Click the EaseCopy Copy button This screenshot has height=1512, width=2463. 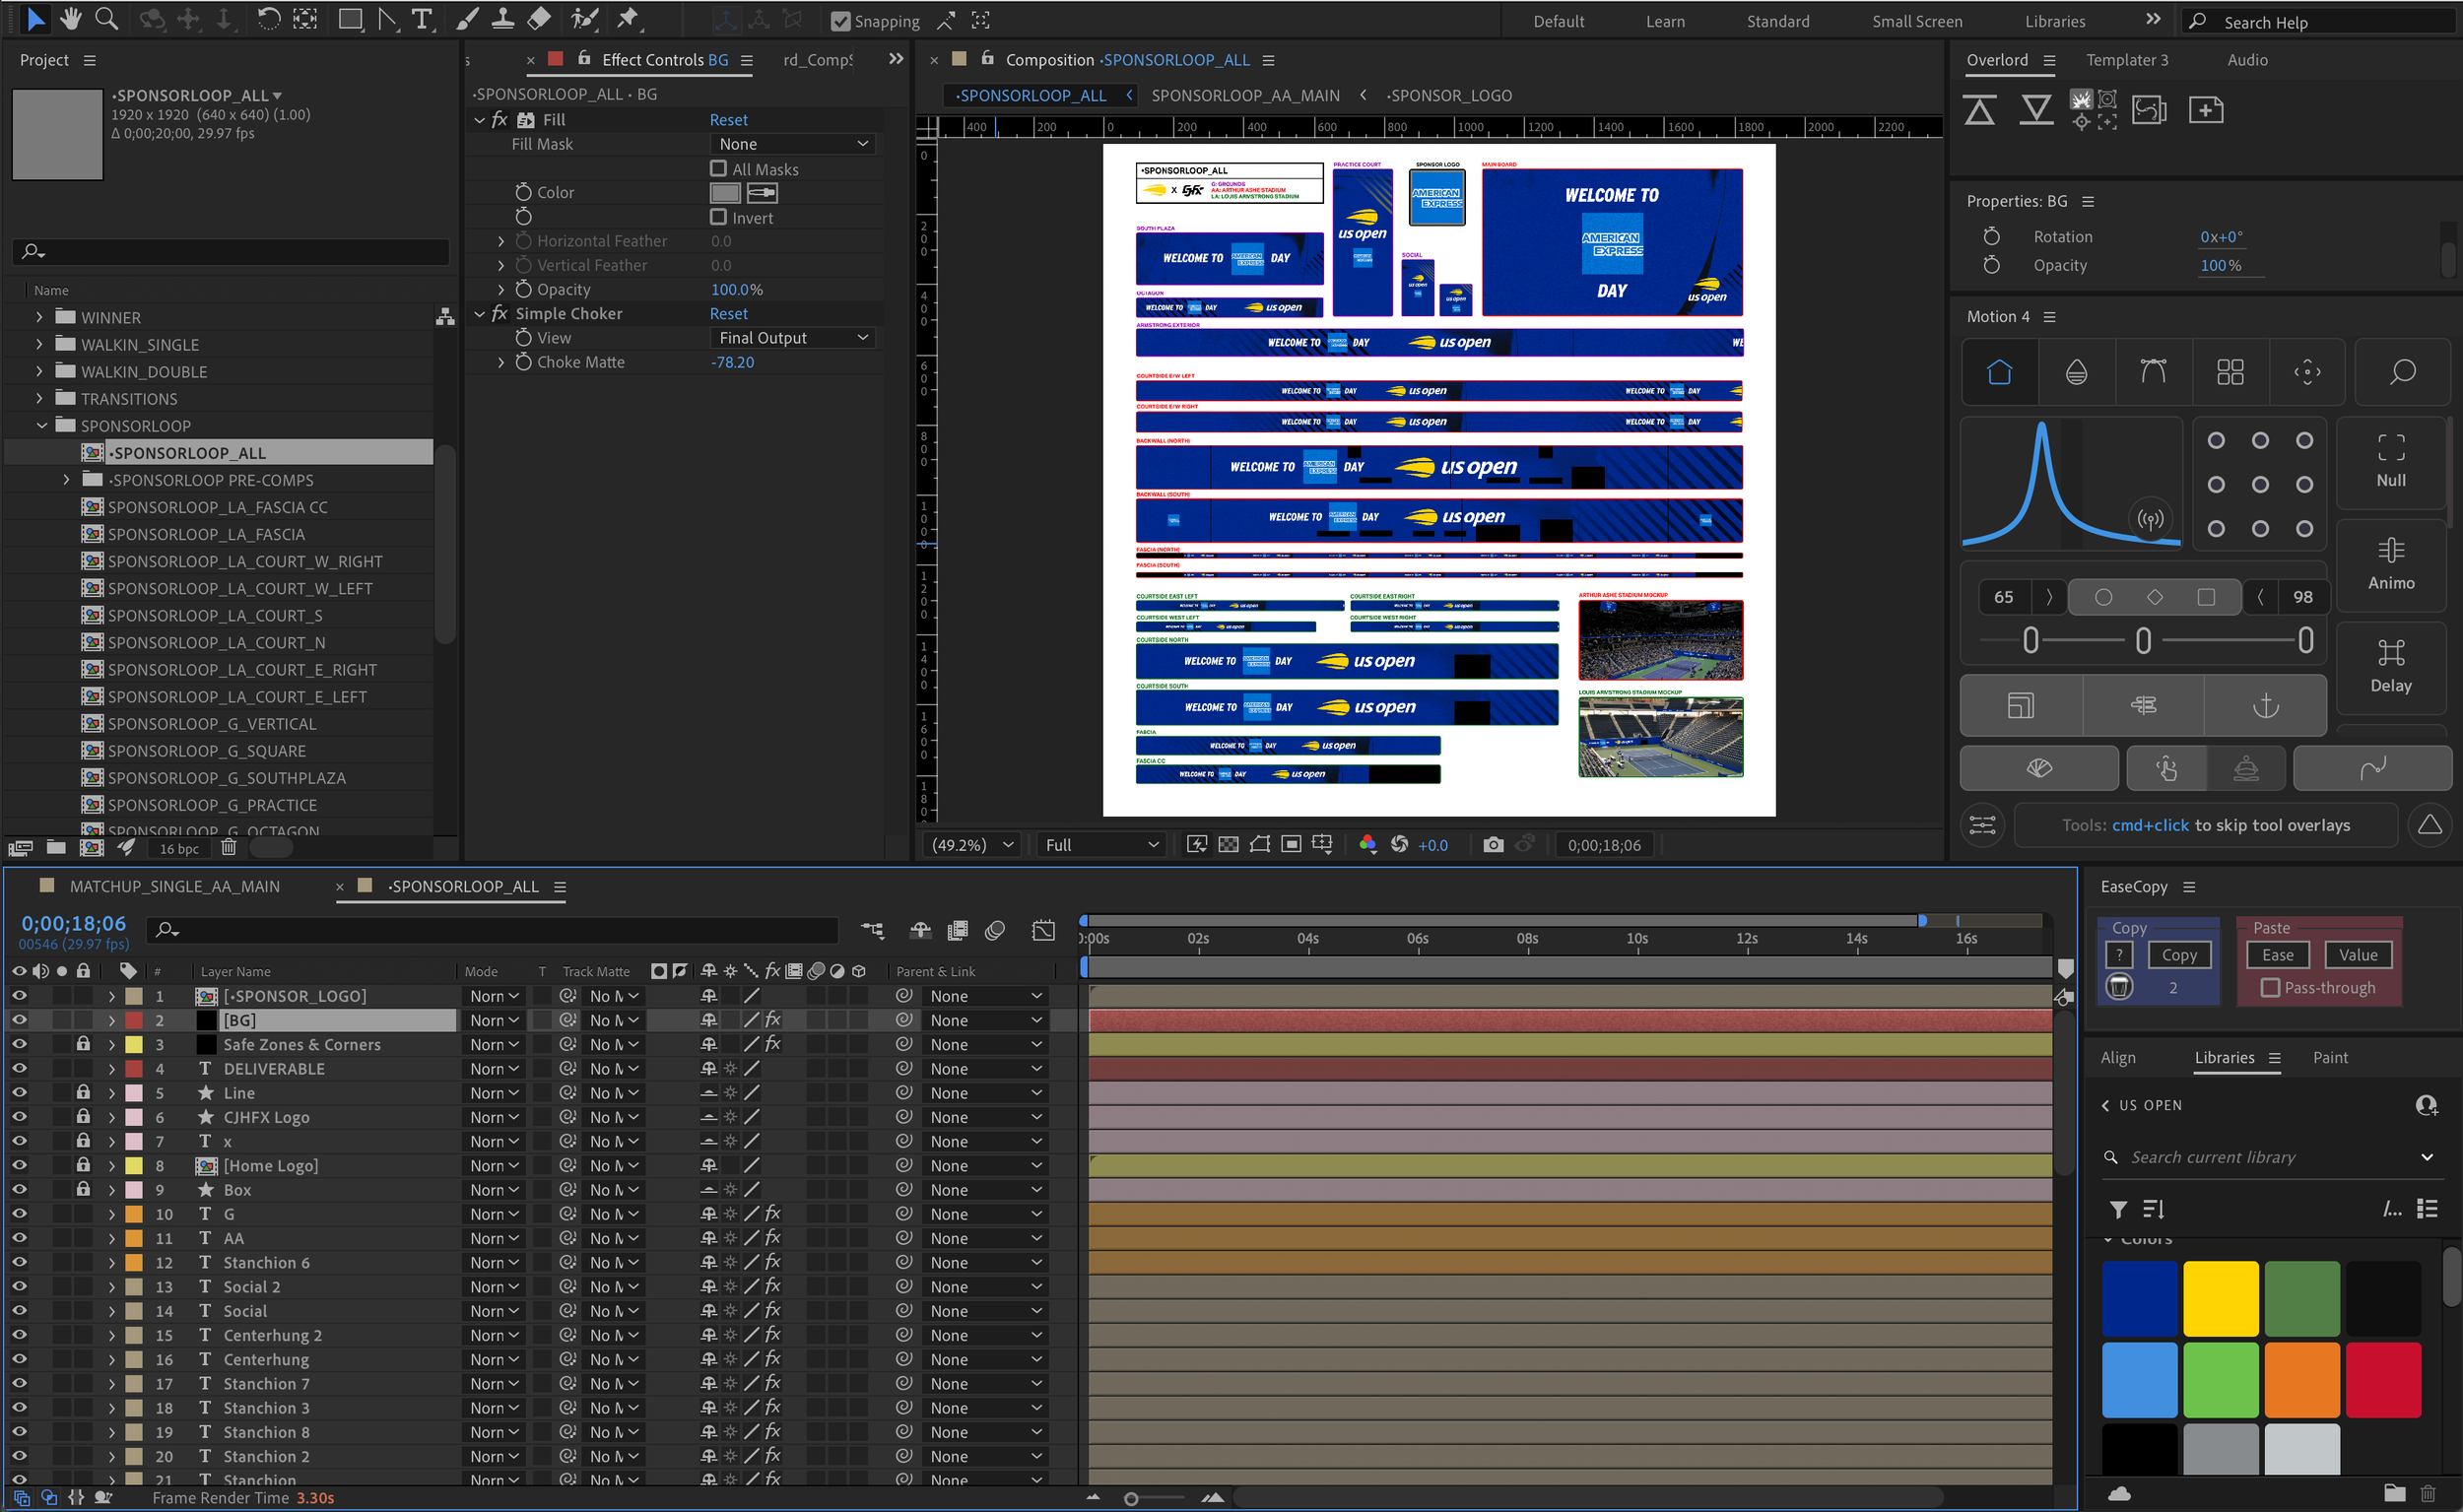point(2179,955)
